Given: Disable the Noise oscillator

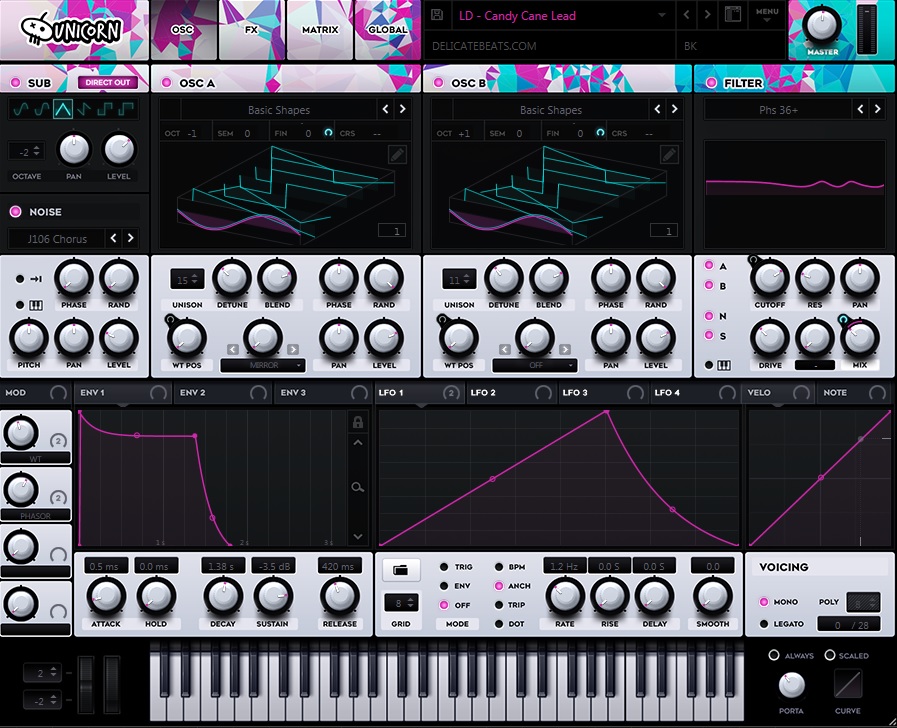Looking at the screenshot, I should 15,211.
